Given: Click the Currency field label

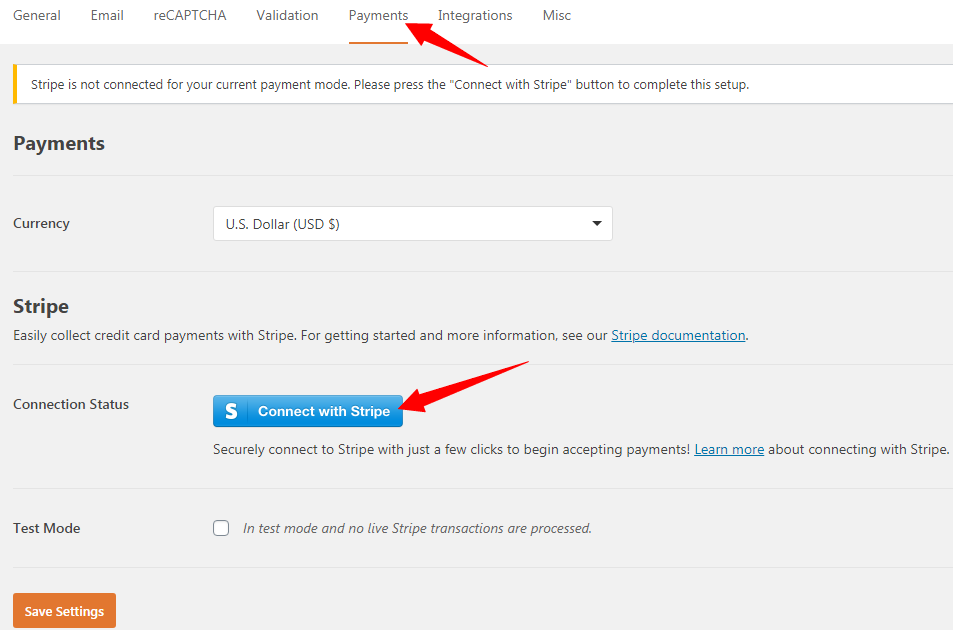Looking at the screenshot, I should (x=41, y=223).
